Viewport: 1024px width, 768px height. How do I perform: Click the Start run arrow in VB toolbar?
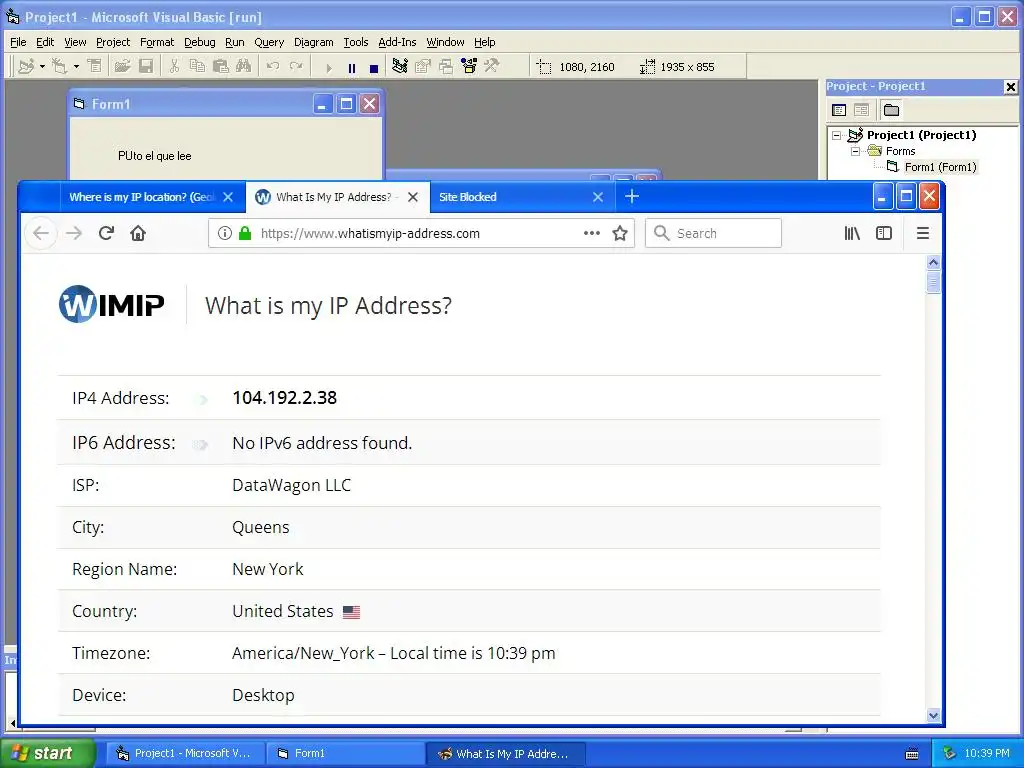click(x=328, y=67)
